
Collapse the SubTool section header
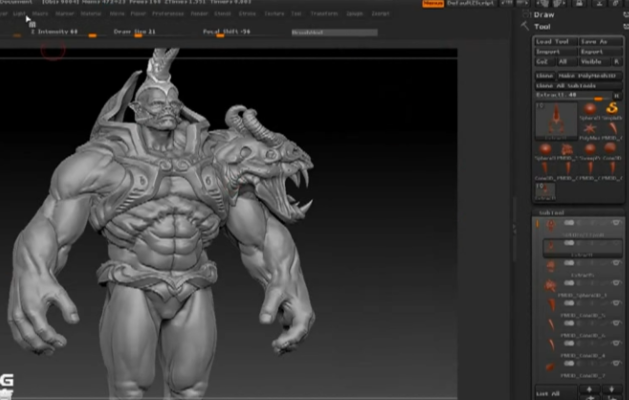coord(552,212)
